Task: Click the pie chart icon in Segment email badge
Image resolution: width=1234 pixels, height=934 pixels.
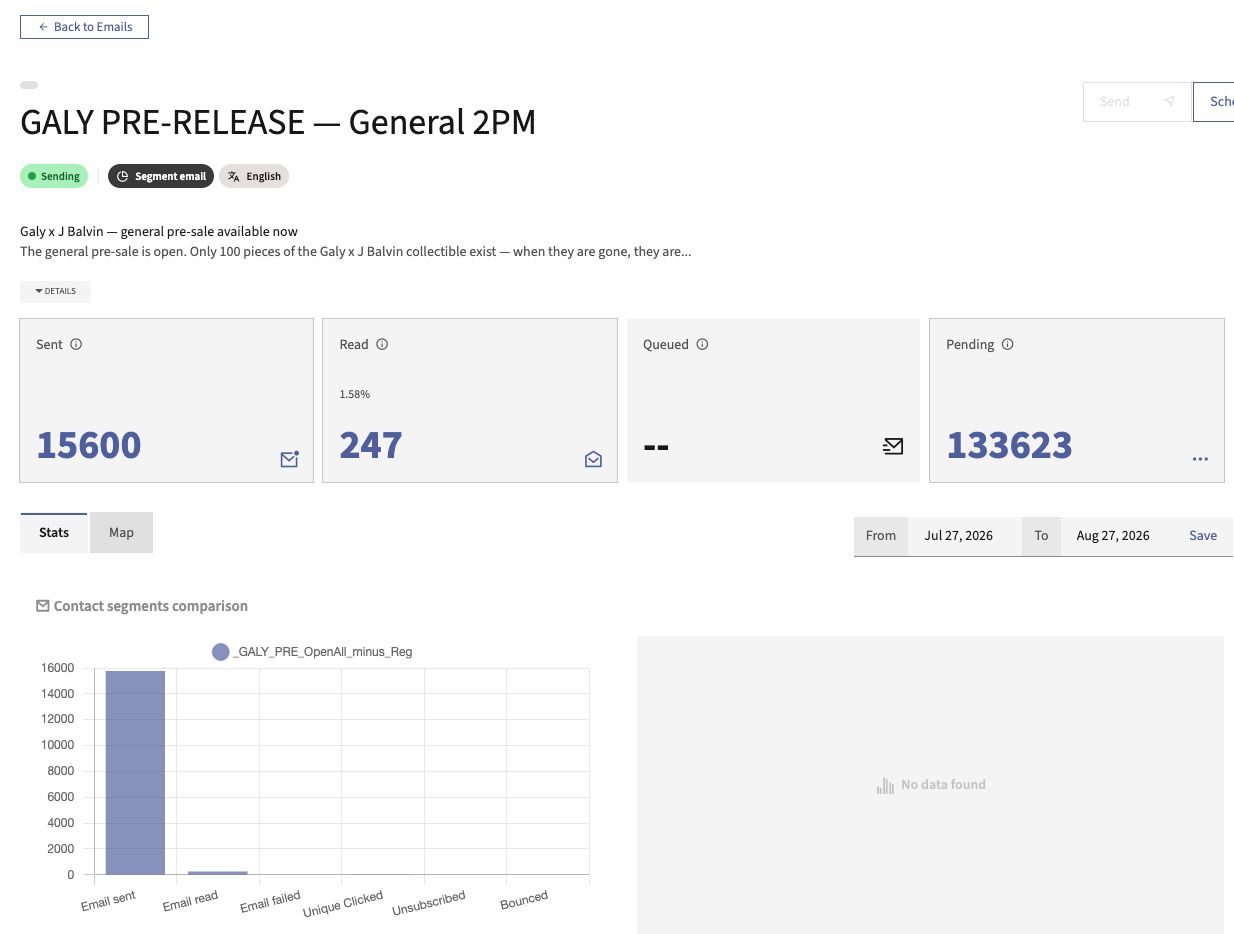Action: point(123,176)
